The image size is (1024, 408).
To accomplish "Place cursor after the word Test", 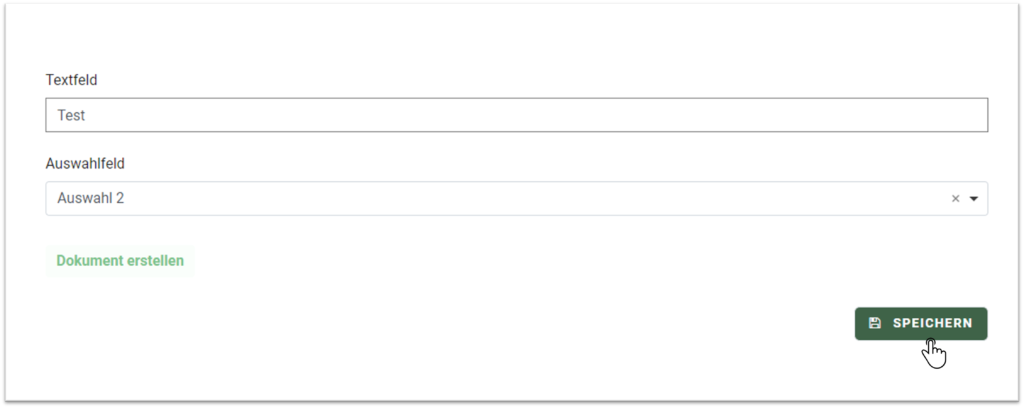I will [x=86, y=115].
